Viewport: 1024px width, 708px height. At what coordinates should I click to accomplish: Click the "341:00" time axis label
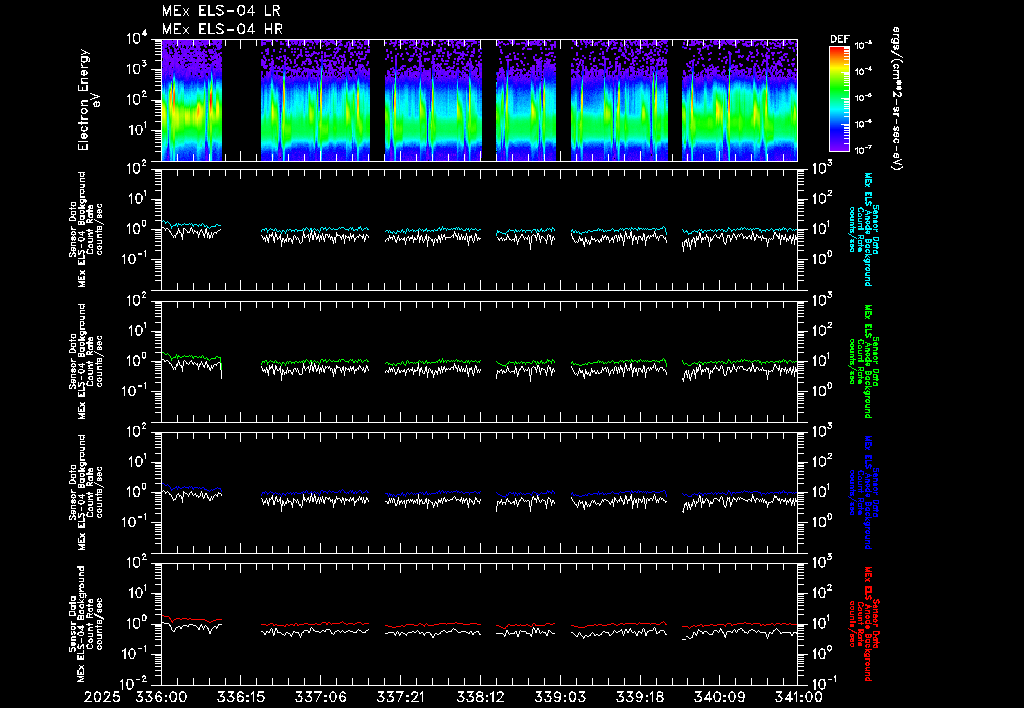(x=797, y=698)
